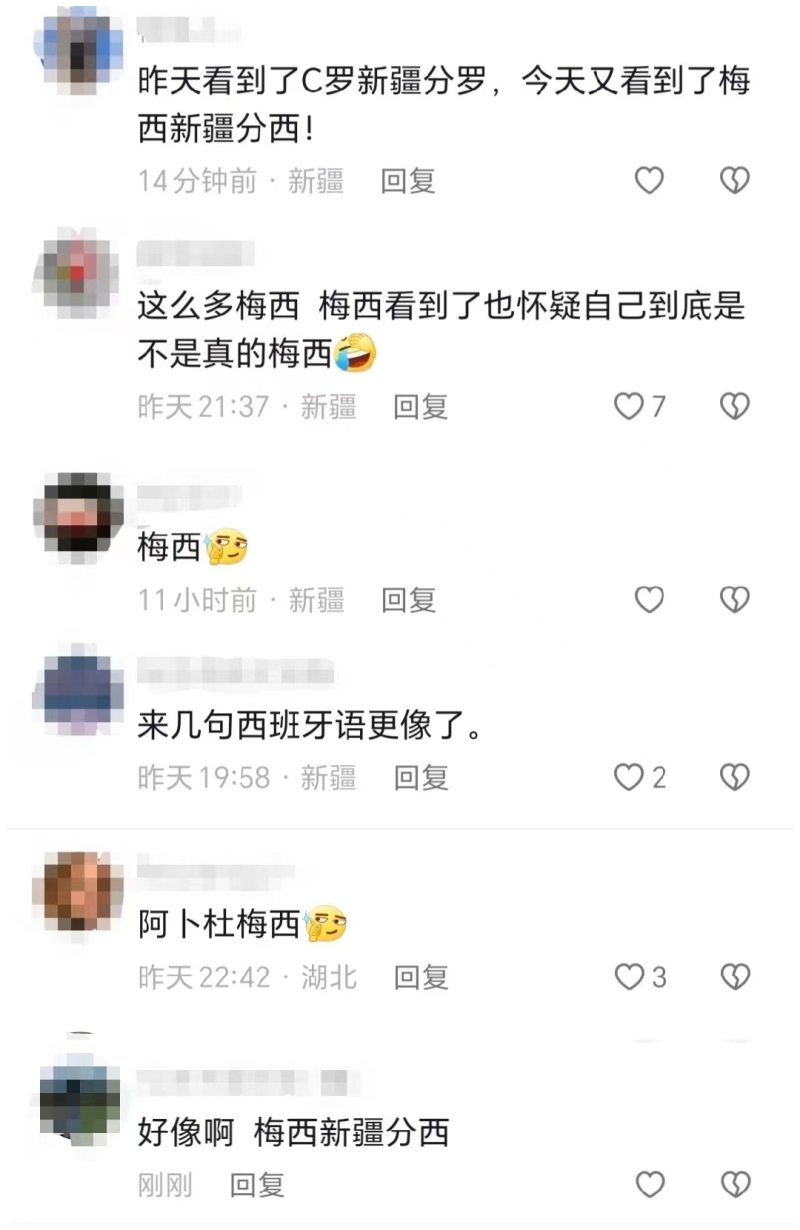
Task: Dislike the 好像啊 comment posted 刚刚
Action: [x=735, y=1184]
